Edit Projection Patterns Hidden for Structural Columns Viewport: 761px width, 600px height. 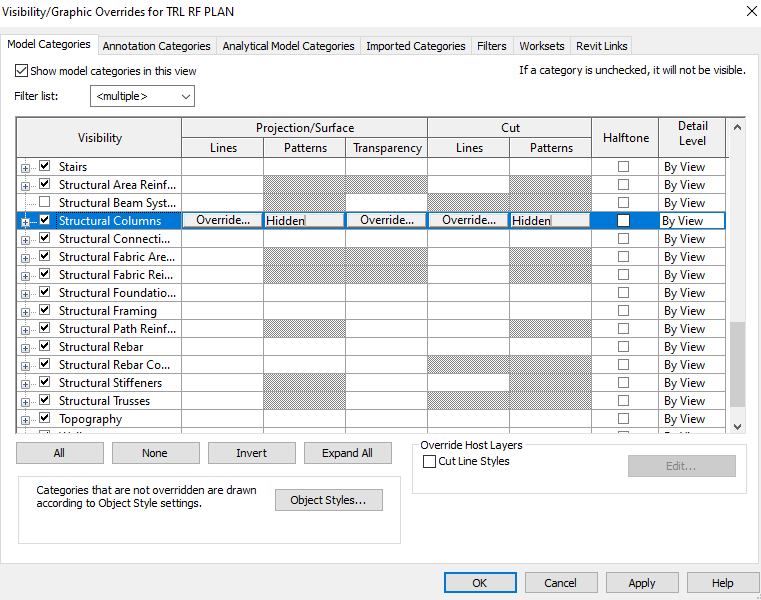click(304, 220)
